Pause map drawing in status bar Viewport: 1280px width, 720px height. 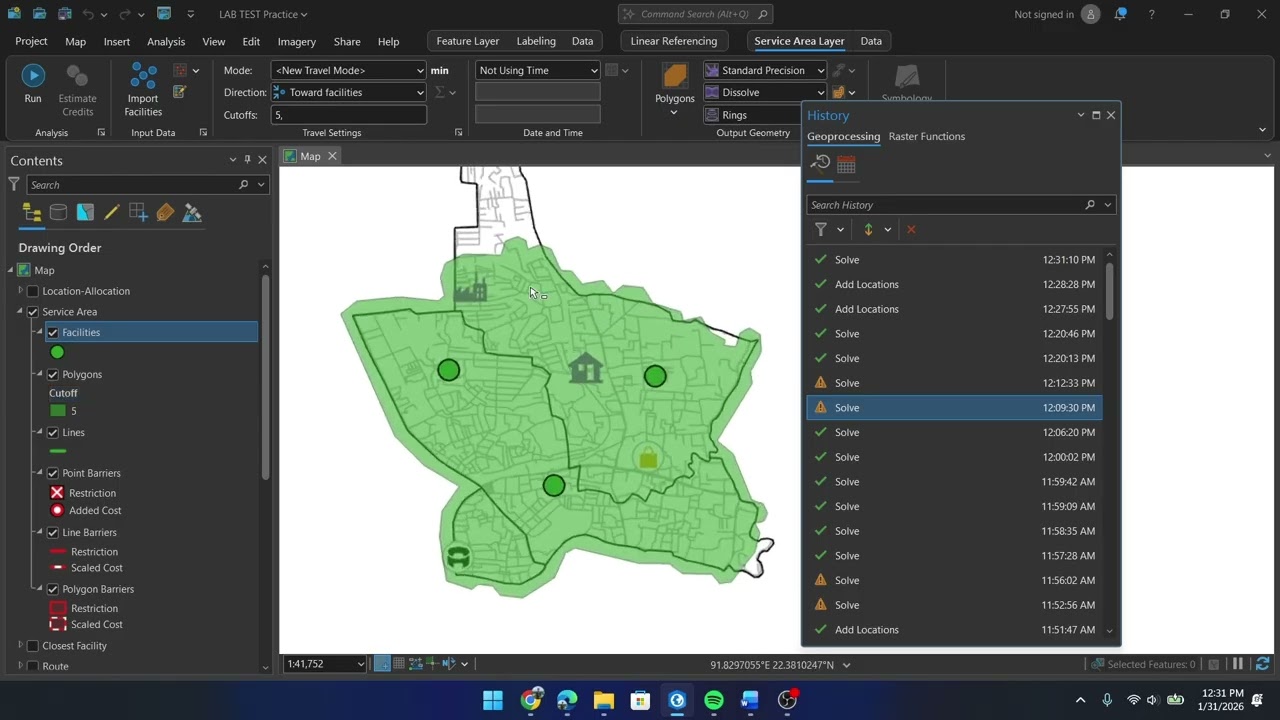pos(1238,664)
